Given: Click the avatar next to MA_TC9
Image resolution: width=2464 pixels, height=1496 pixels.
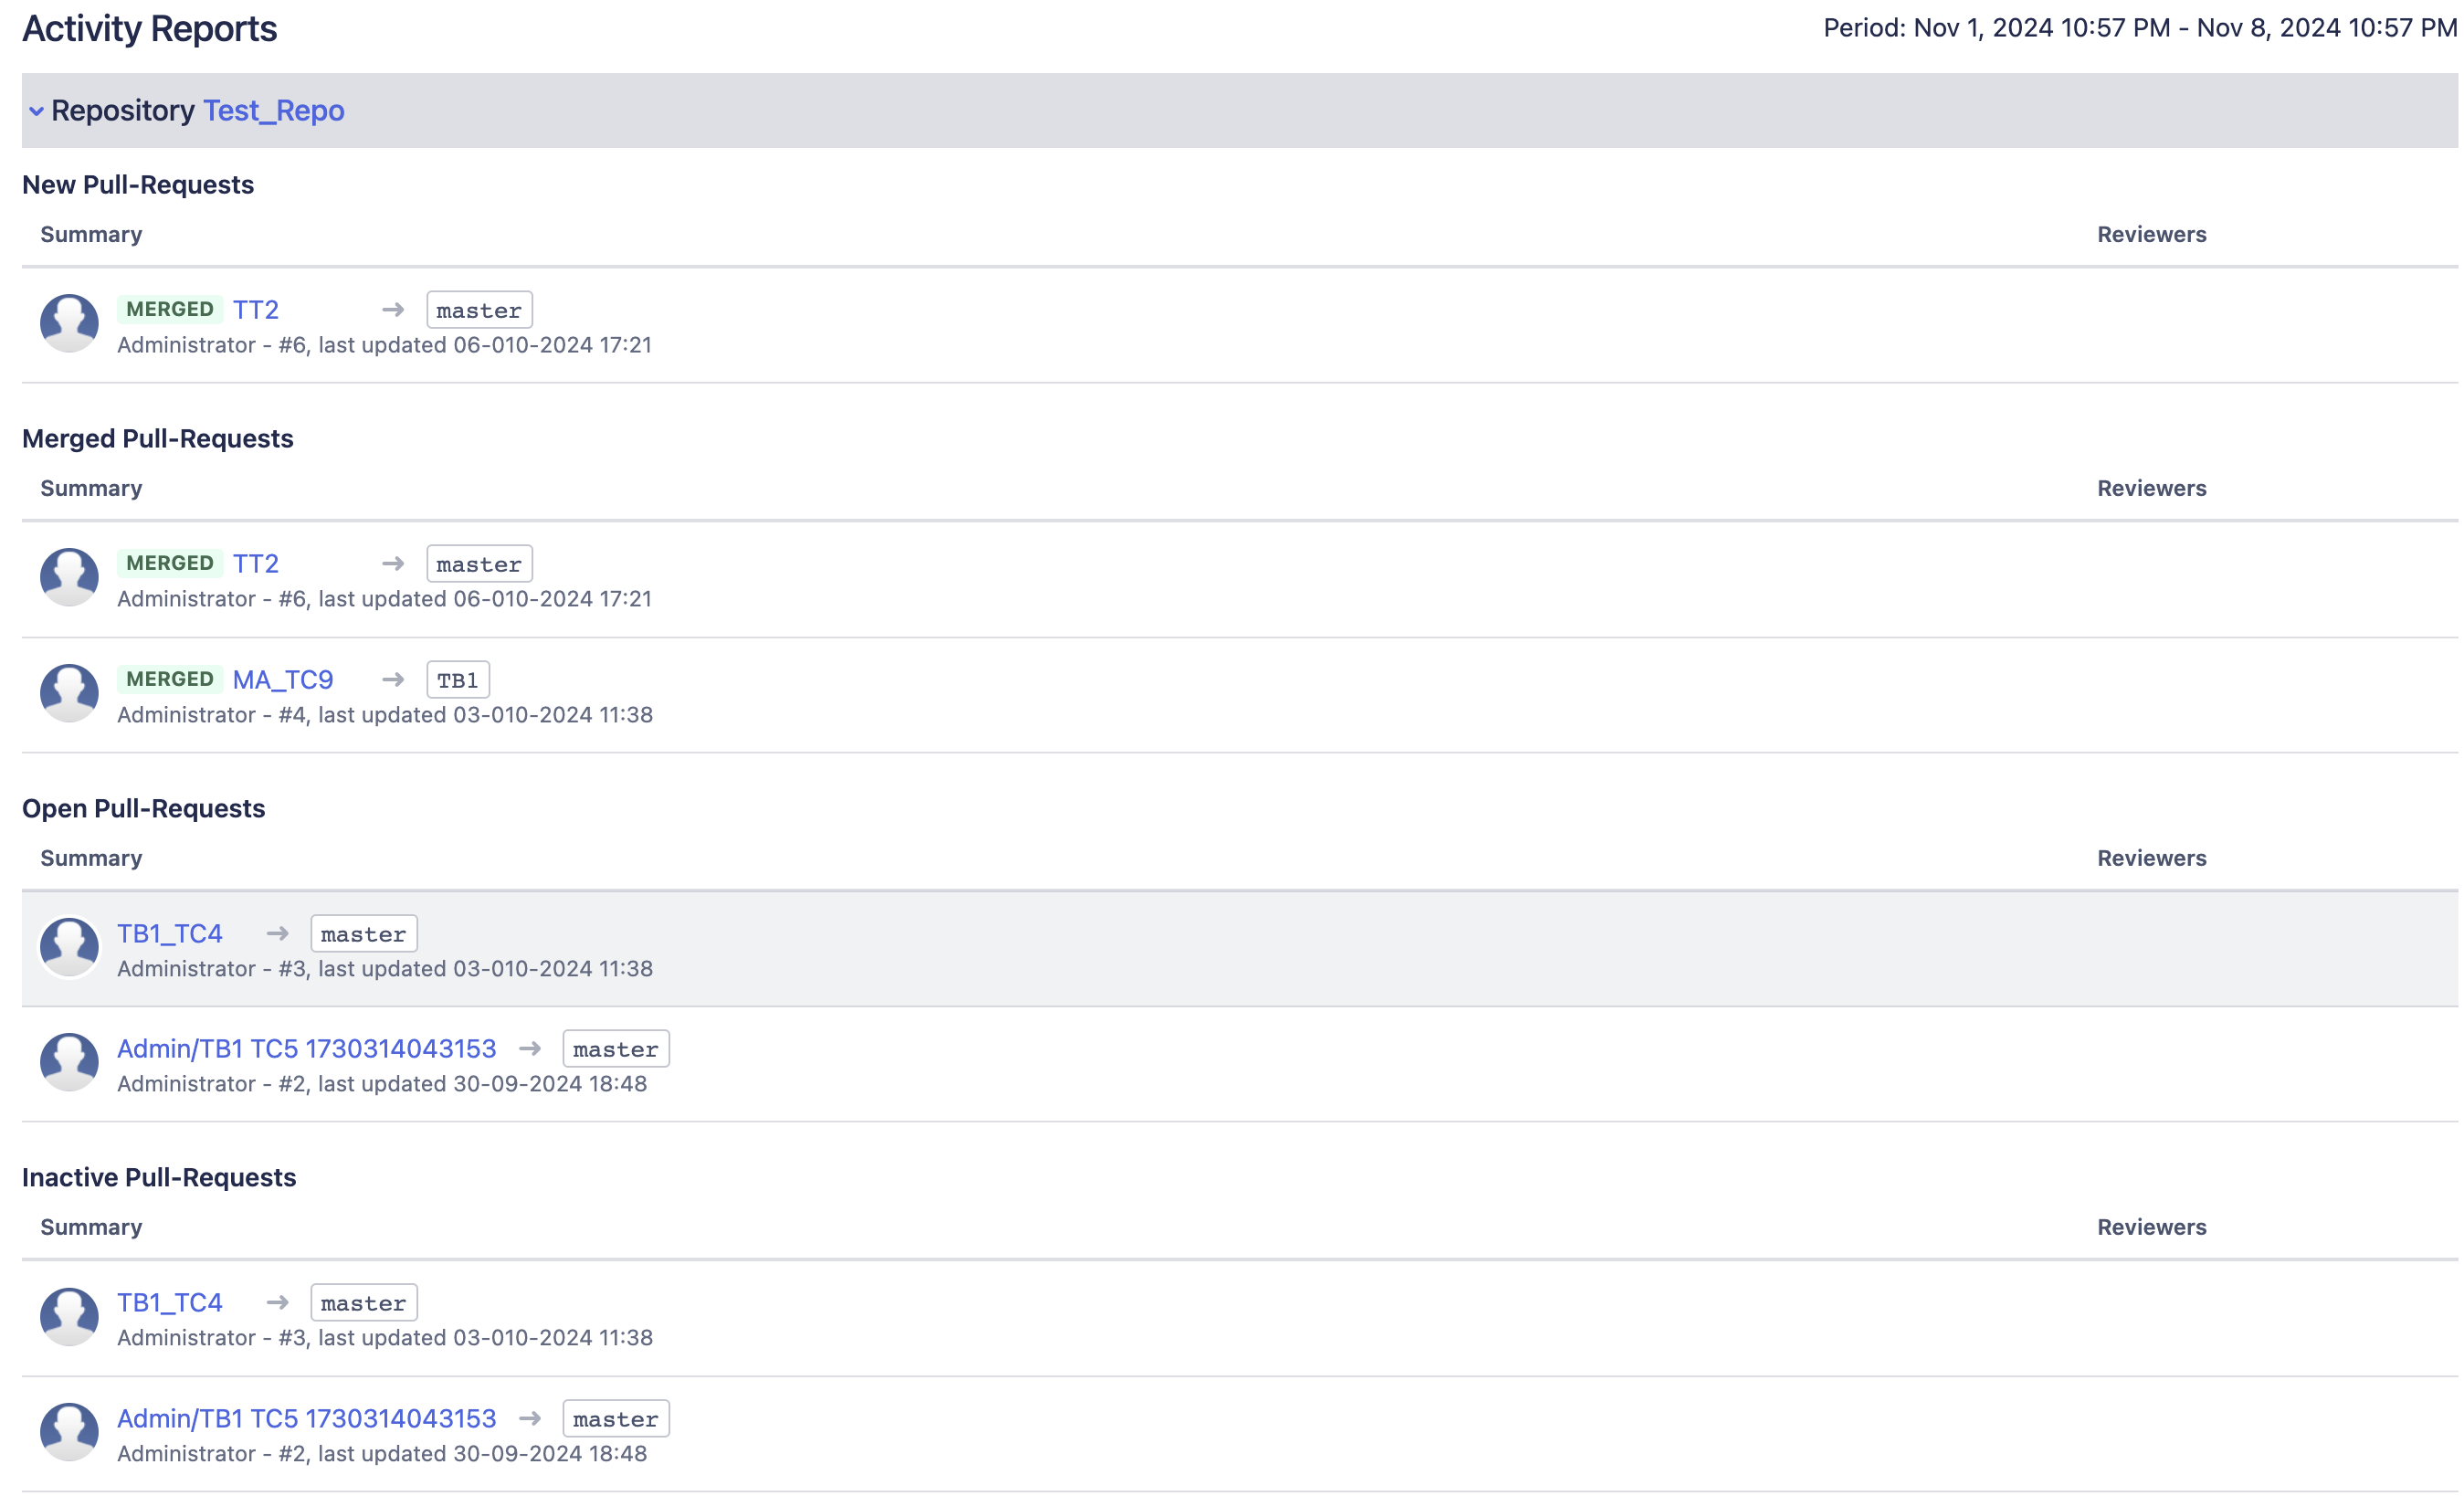Looking at the screenshot, I should click(69, 693).
